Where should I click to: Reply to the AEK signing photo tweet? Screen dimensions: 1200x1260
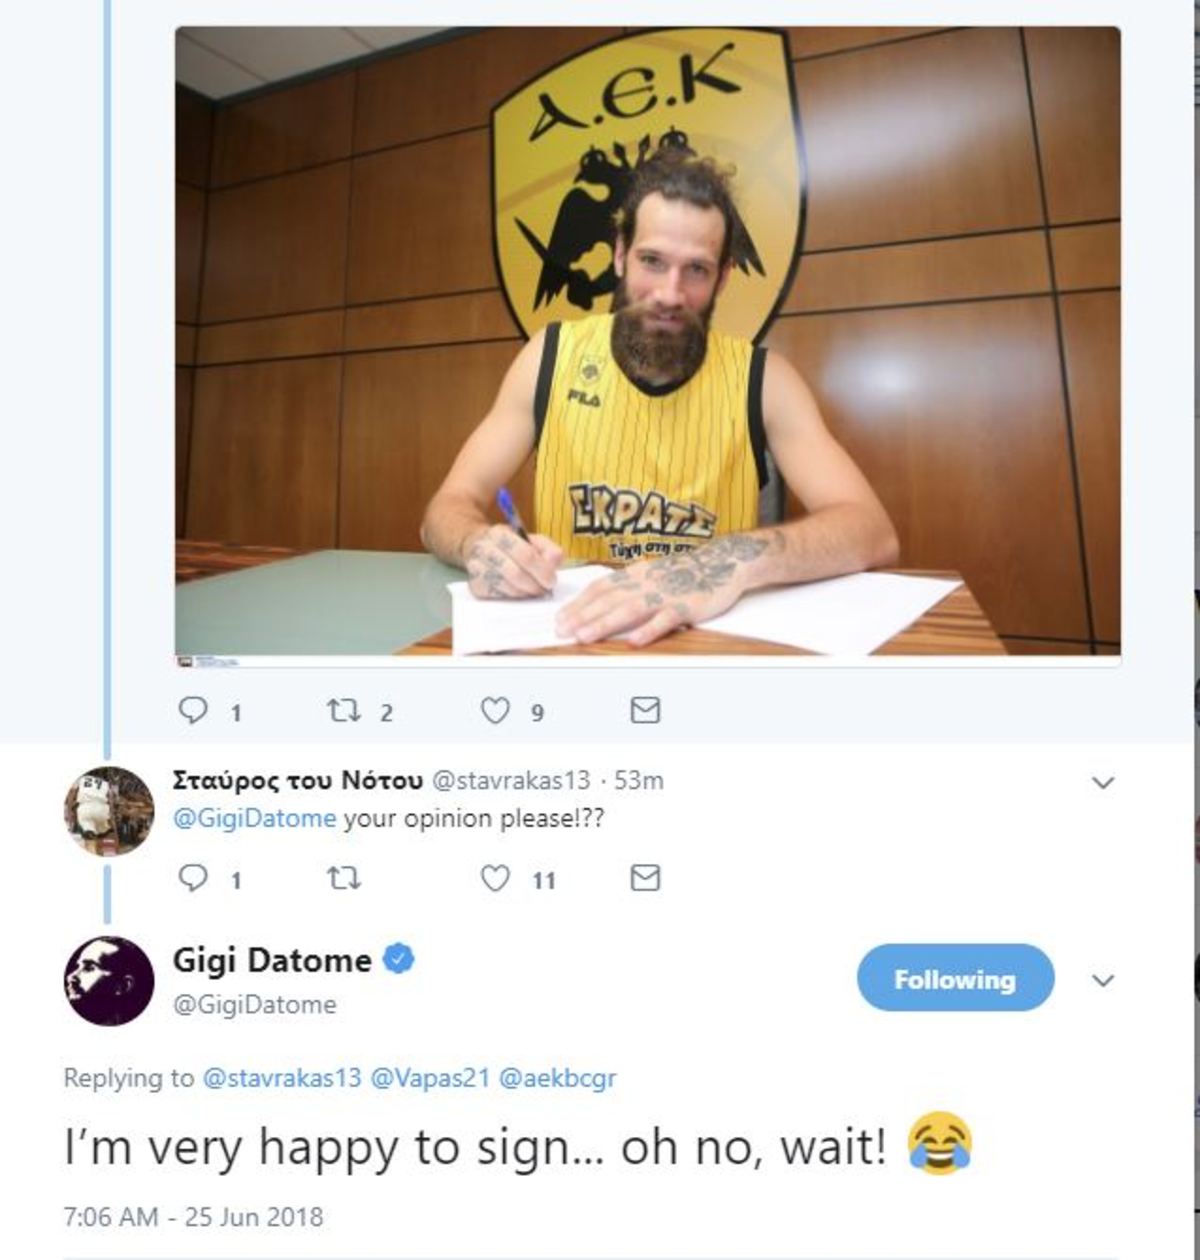(x=192, y=711)
